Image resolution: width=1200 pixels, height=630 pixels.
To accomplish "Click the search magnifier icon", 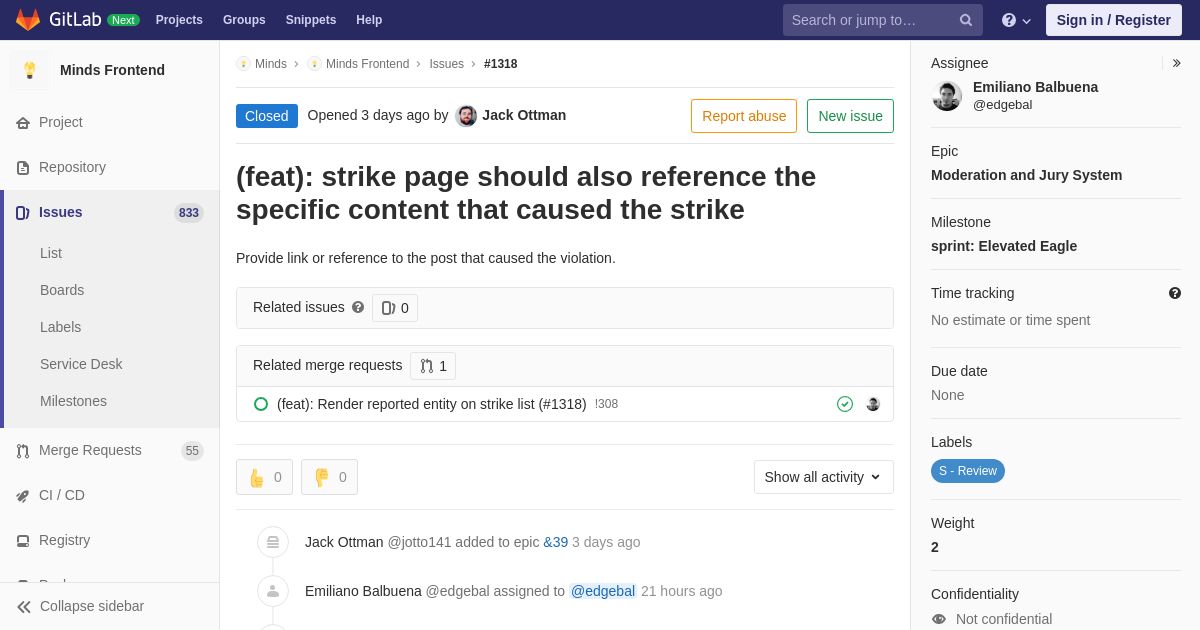I will (966, 20).
